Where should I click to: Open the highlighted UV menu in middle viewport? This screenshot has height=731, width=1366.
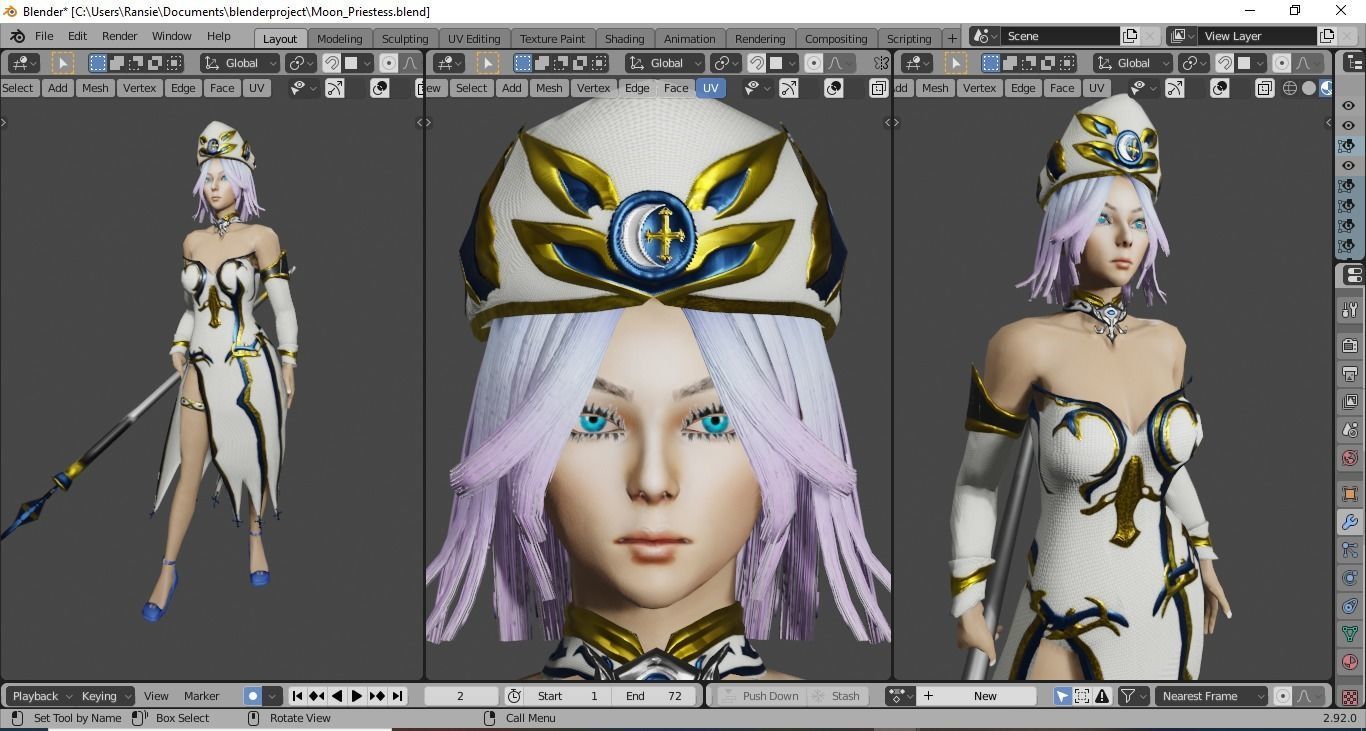(x=710, y=88)
